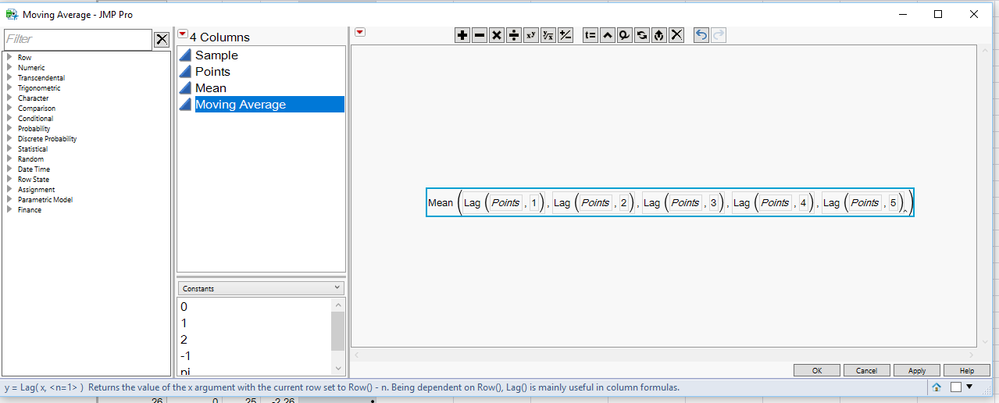Screen dimensions: 999x403
Task: Open the Constants dropdown list
Action: (x=261, y=288)
